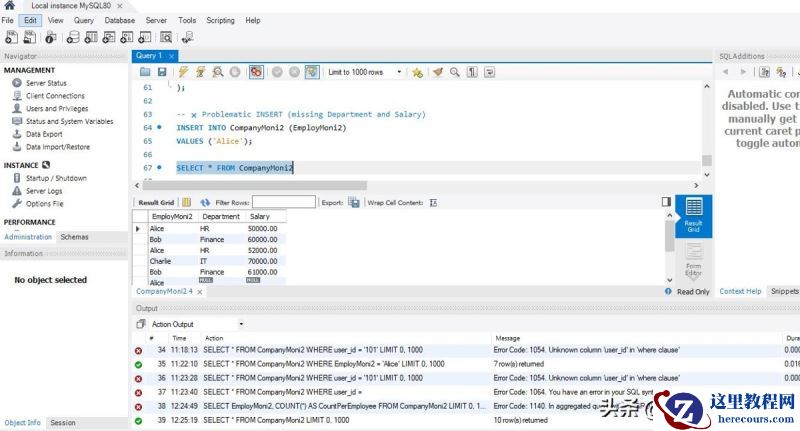The width and height of the screenshot is (800, 431).
Task: Toggle stop-on-error execution button
Action: (x=256, y=72)
